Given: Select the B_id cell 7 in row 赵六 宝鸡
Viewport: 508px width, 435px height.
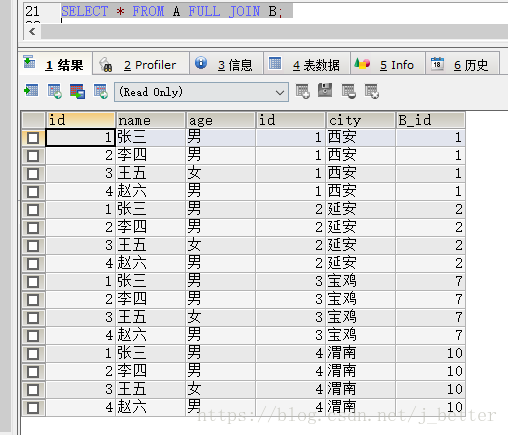Looking at the screenshot, I should click(x=430, y=335).
